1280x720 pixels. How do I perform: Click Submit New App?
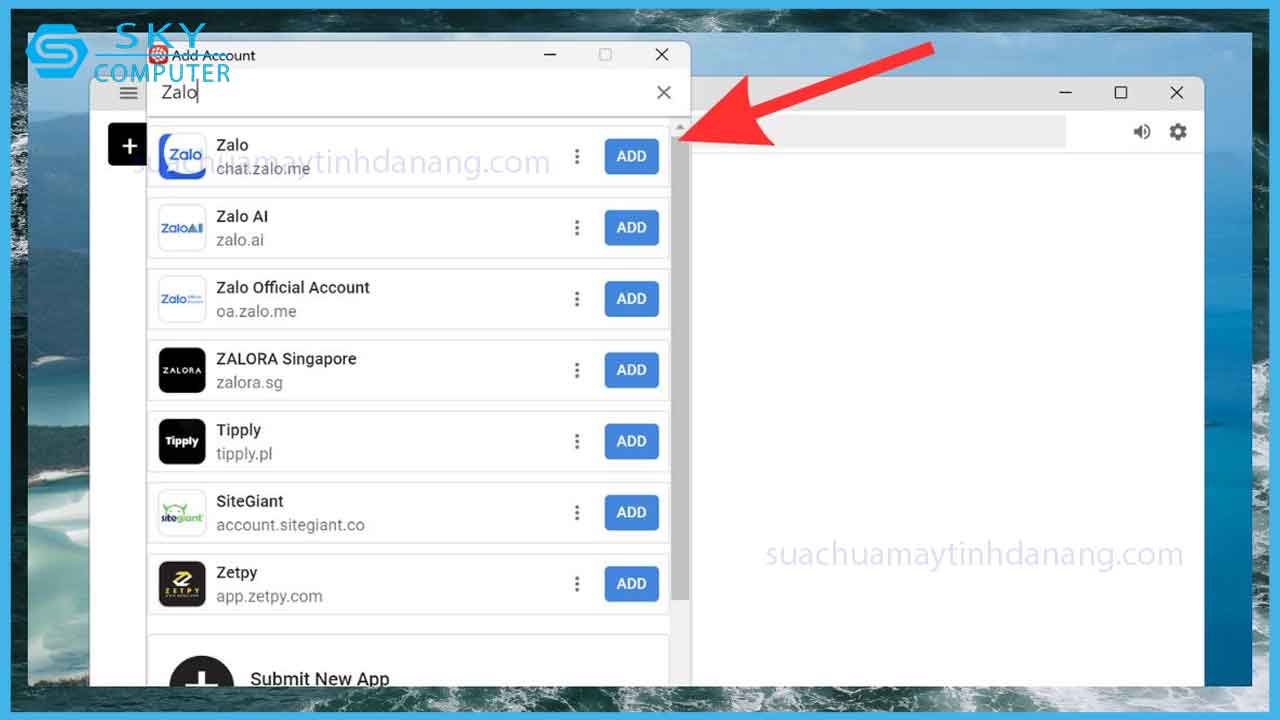click(x=320, y=678)
